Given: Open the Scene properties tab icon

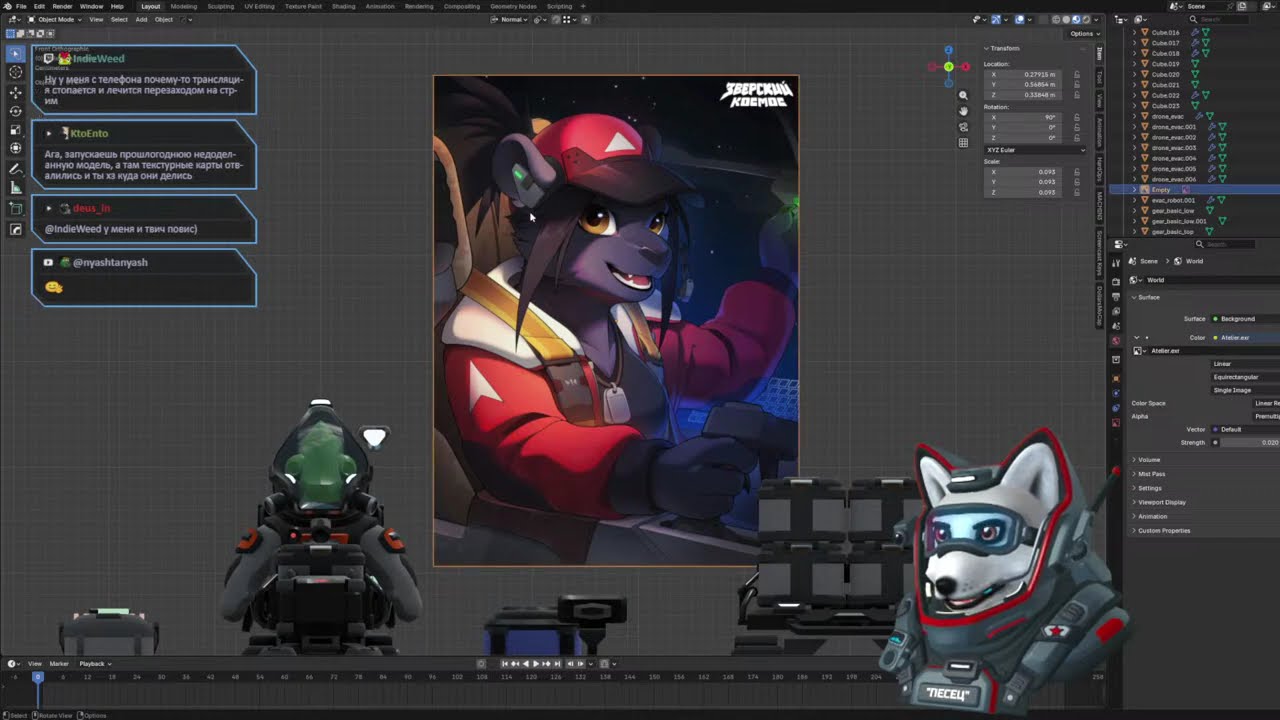Looking at the screenshot, I should [x=1116, y=326].
